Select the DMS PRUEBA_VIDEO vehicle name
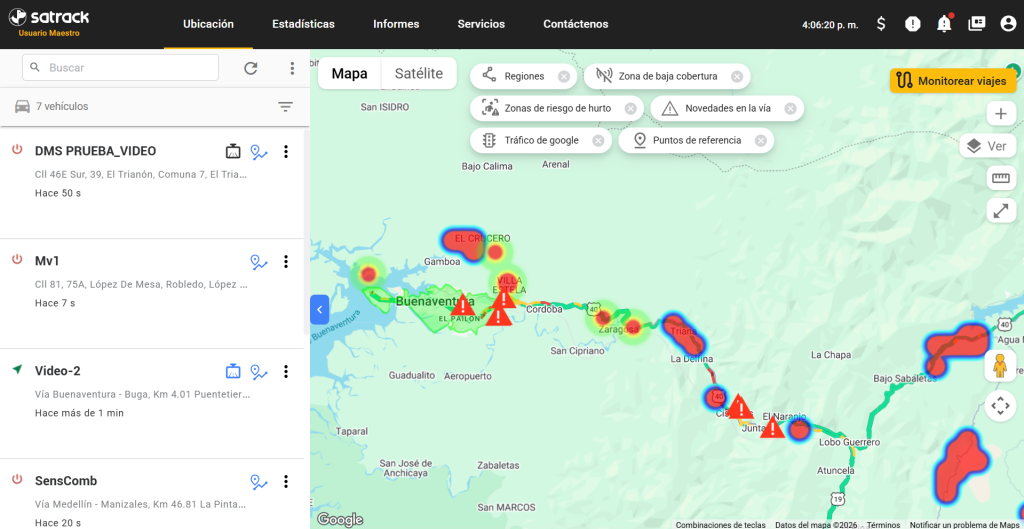The height and width of the screenshot is (529, 1024). click(x=95, y=151)
